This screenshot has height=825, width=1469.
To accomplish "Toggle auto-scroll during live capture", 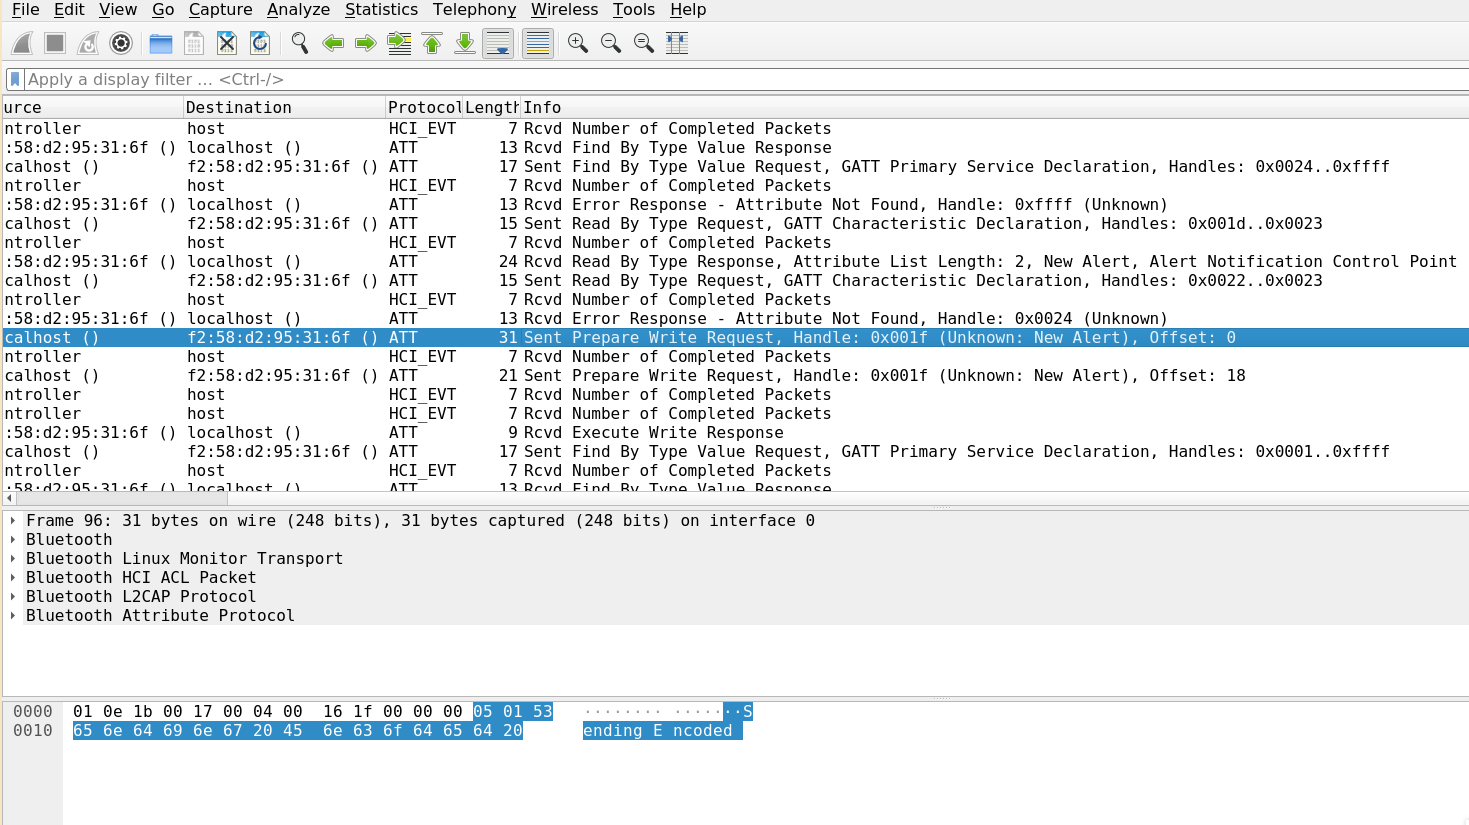I will [497, 43].
